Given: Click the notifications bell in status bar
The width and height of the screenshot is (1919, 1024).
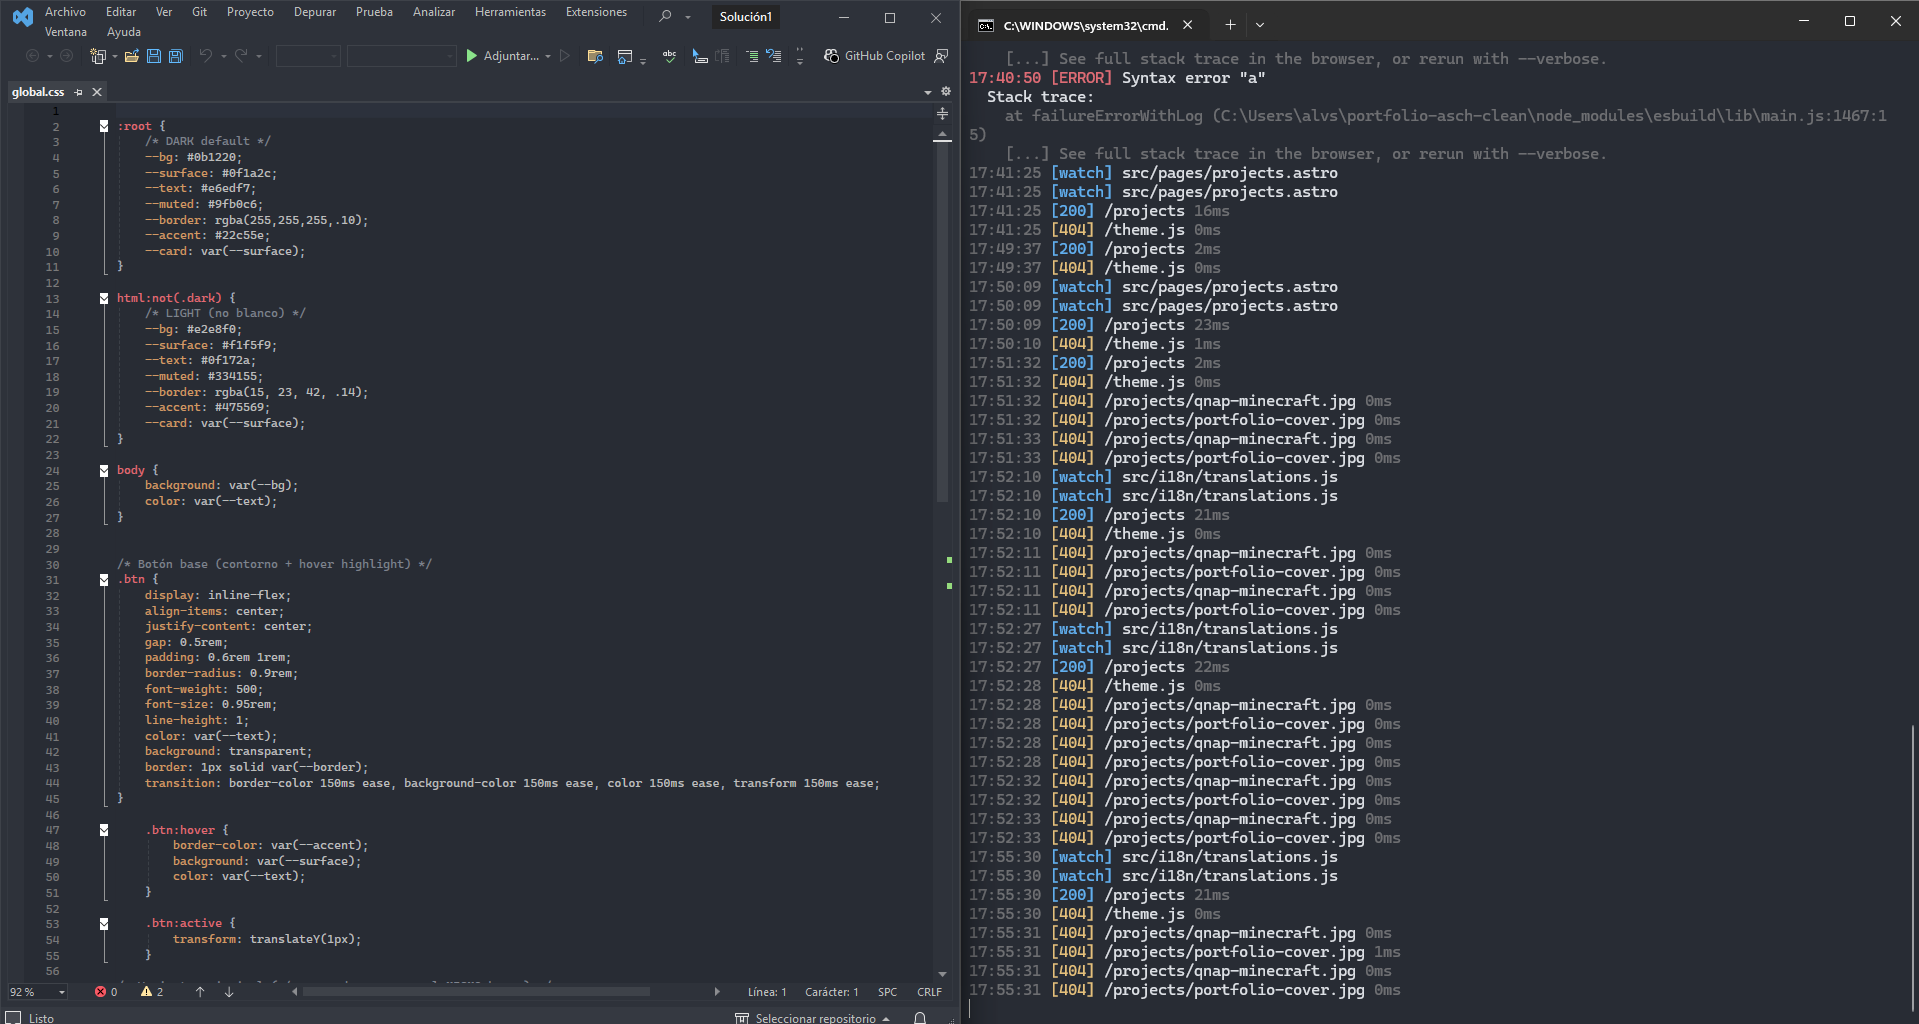Looking at the screenshot, I should 920,1018.
